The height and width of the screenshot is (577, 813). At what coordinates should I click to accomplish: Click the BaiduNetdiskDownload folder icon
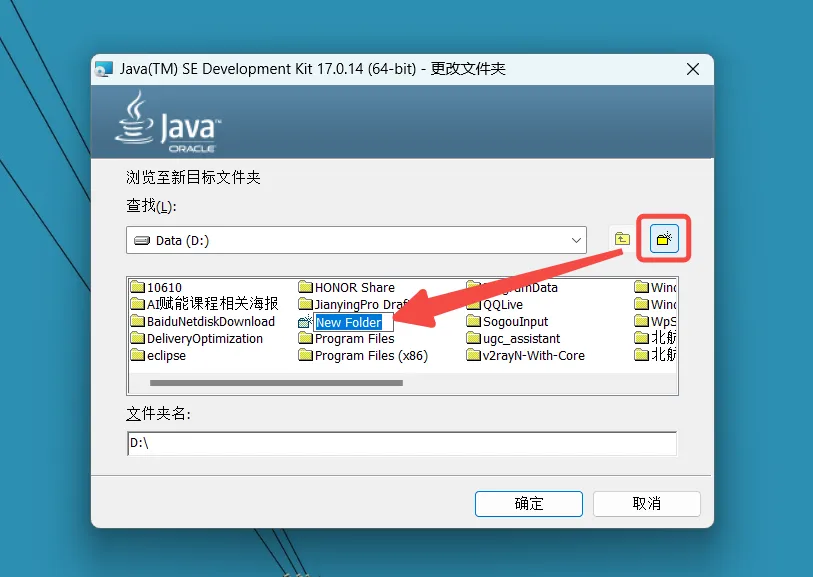pyautogui.click(x=137, y=321)
